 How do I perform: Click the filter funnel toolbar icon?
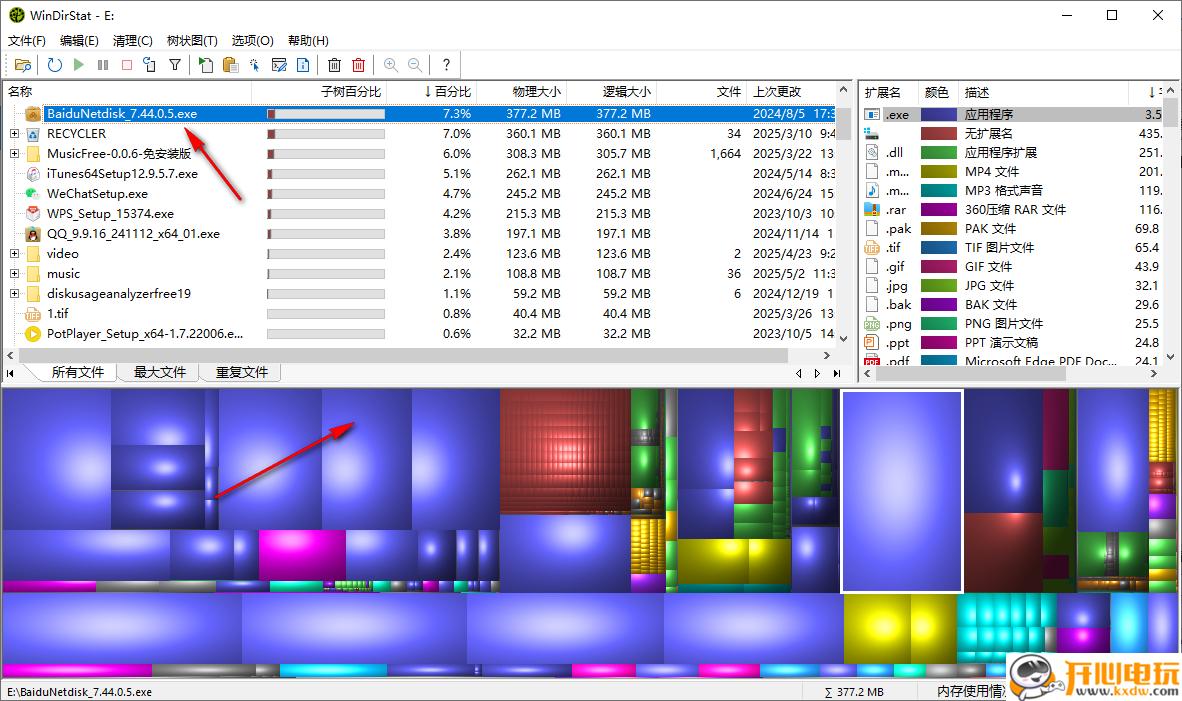tap(175, 65)
